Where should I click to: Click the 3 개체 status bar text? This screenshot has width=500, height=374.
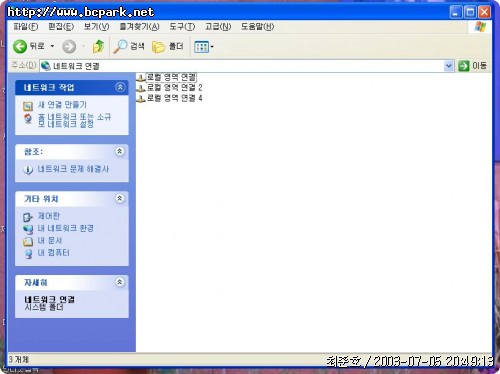coord(19,360)
